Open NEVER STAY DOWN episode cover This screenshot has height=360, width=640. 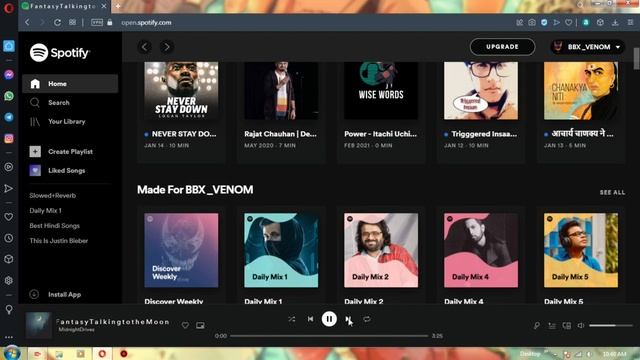pyautogui.click(x=181, y=91)
